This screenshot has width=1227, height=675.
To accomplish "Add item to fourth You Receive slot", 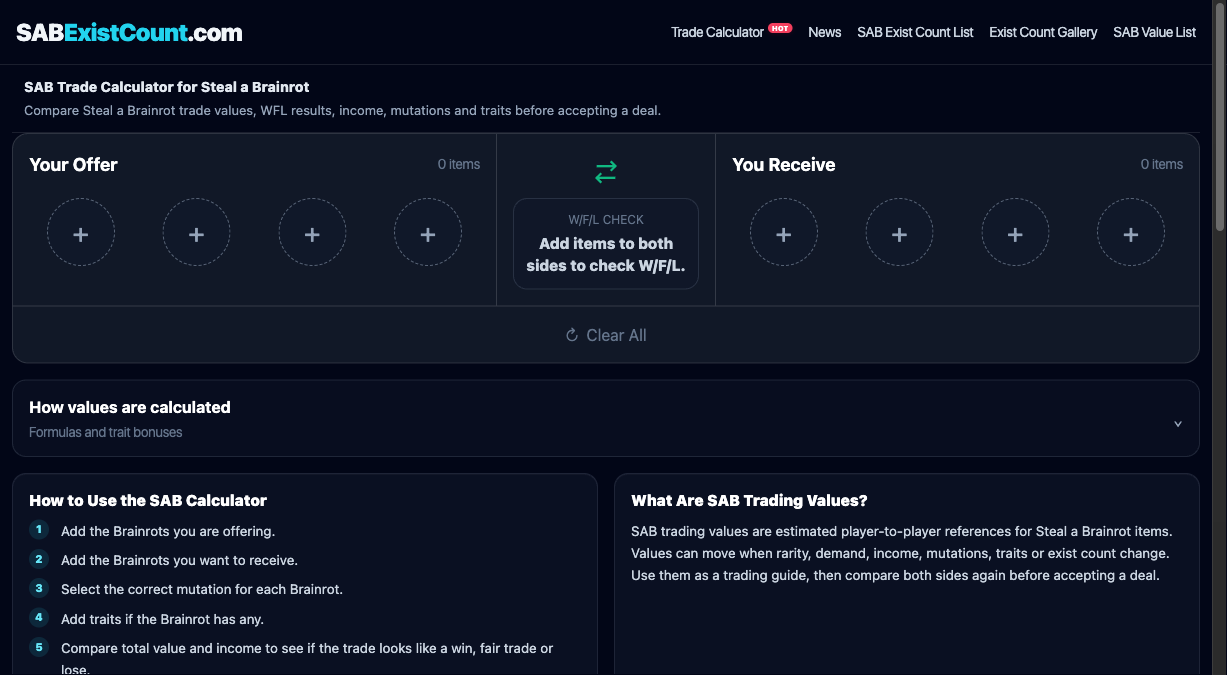I will coord(1131,232).
